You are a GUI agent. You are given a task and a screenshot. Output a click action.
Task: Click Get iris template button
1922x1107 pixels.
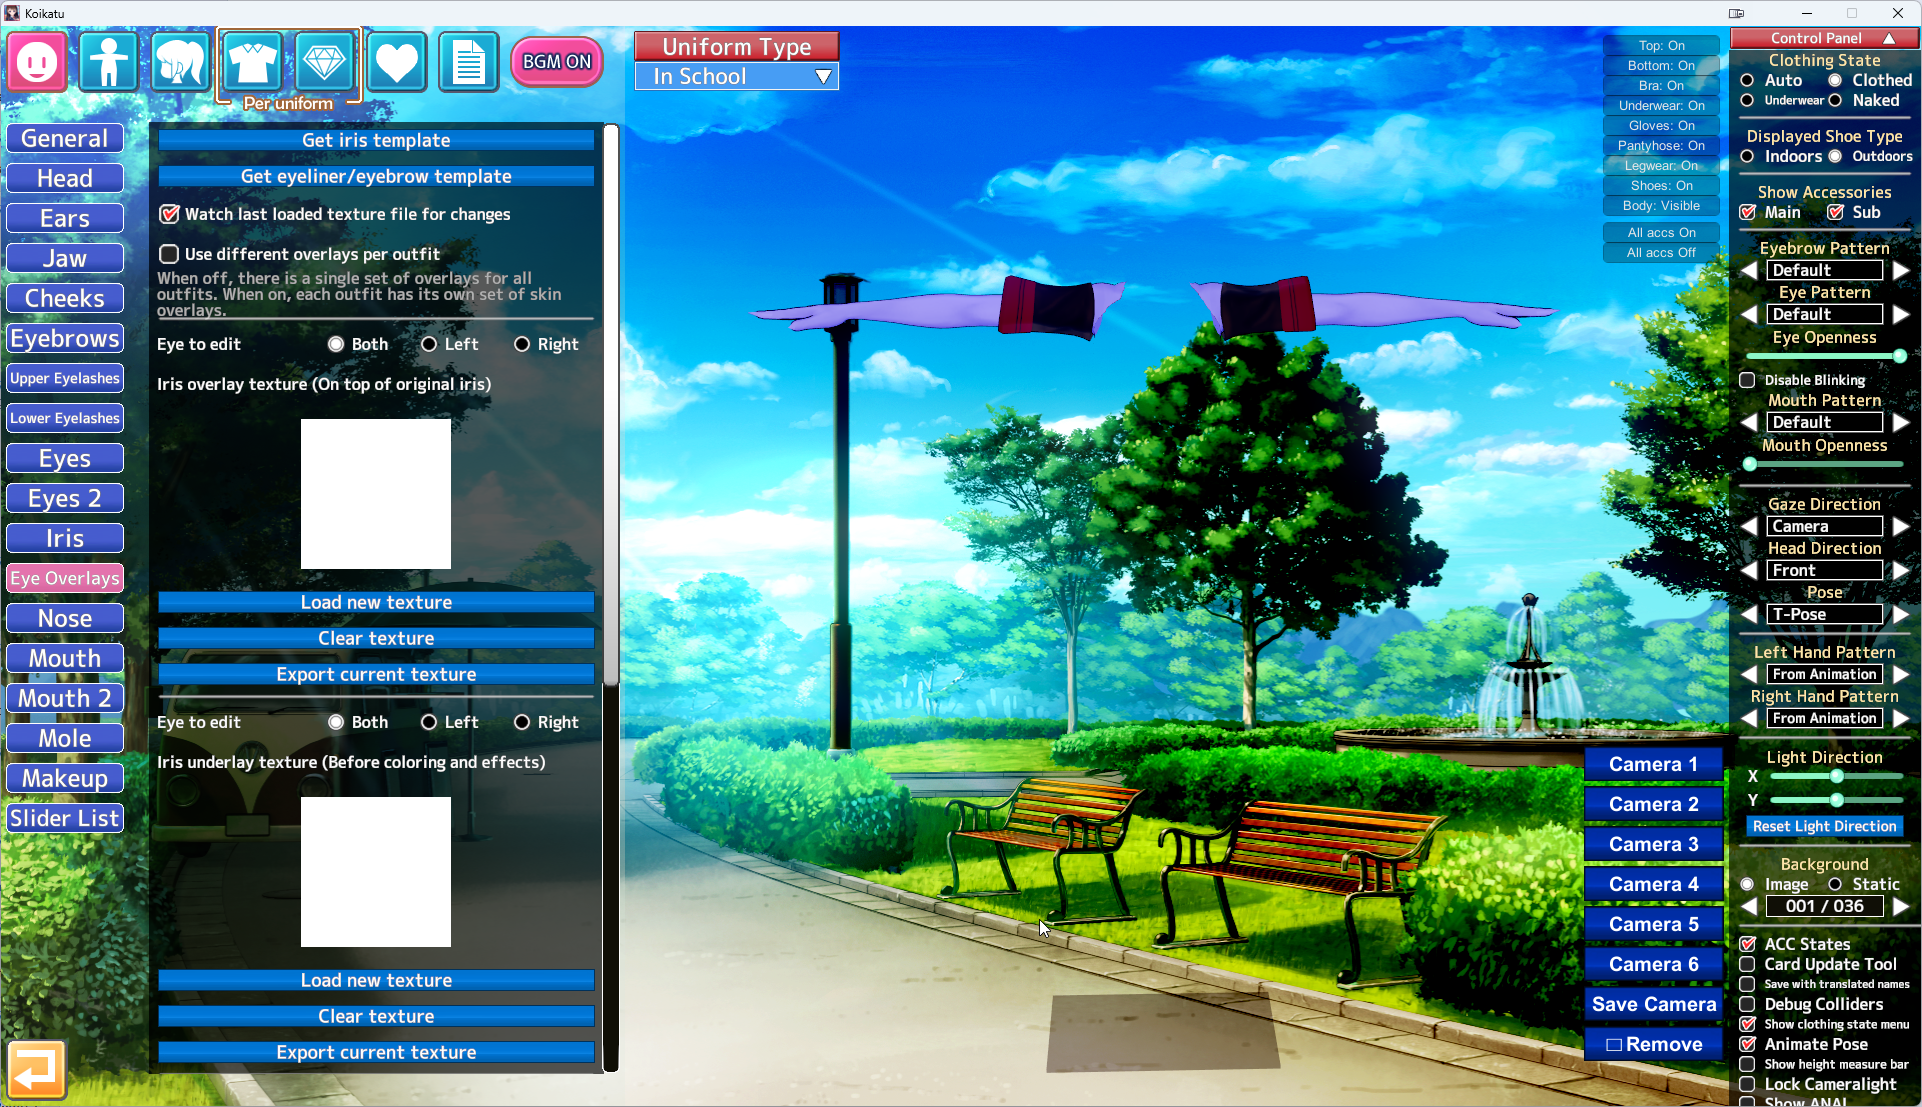[376, 140]
